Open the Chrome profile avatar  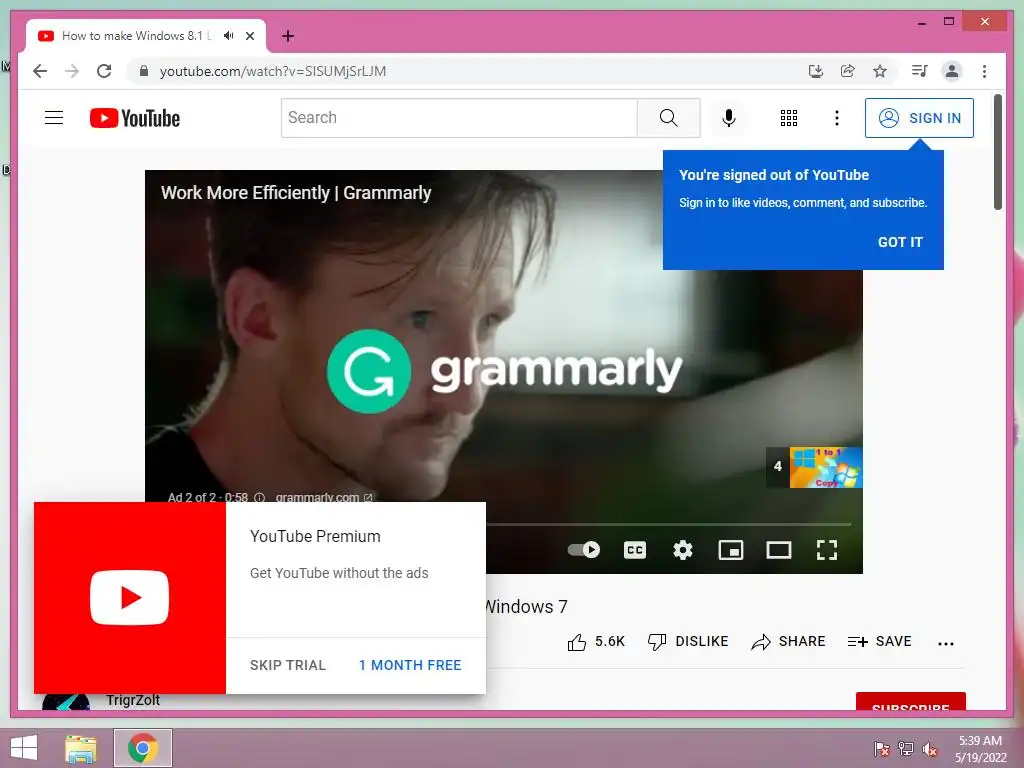(952, 71)
